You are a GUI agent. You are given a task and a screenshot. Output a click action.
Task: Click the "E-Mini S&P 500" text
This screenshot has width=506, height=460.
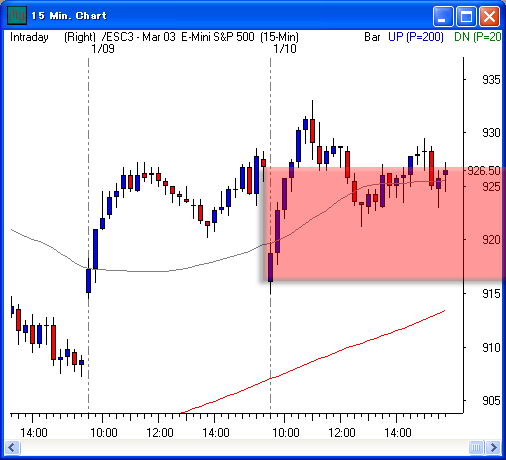point(218,37)
